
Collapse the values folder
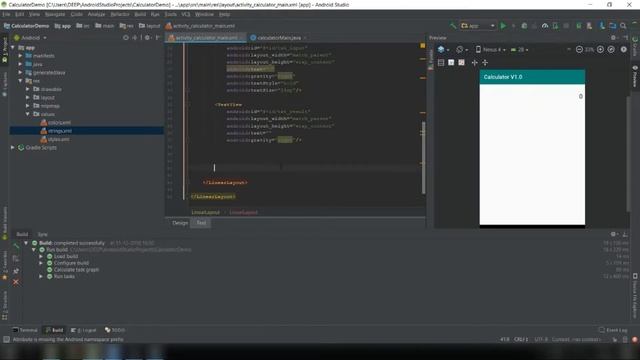(28, 114)
